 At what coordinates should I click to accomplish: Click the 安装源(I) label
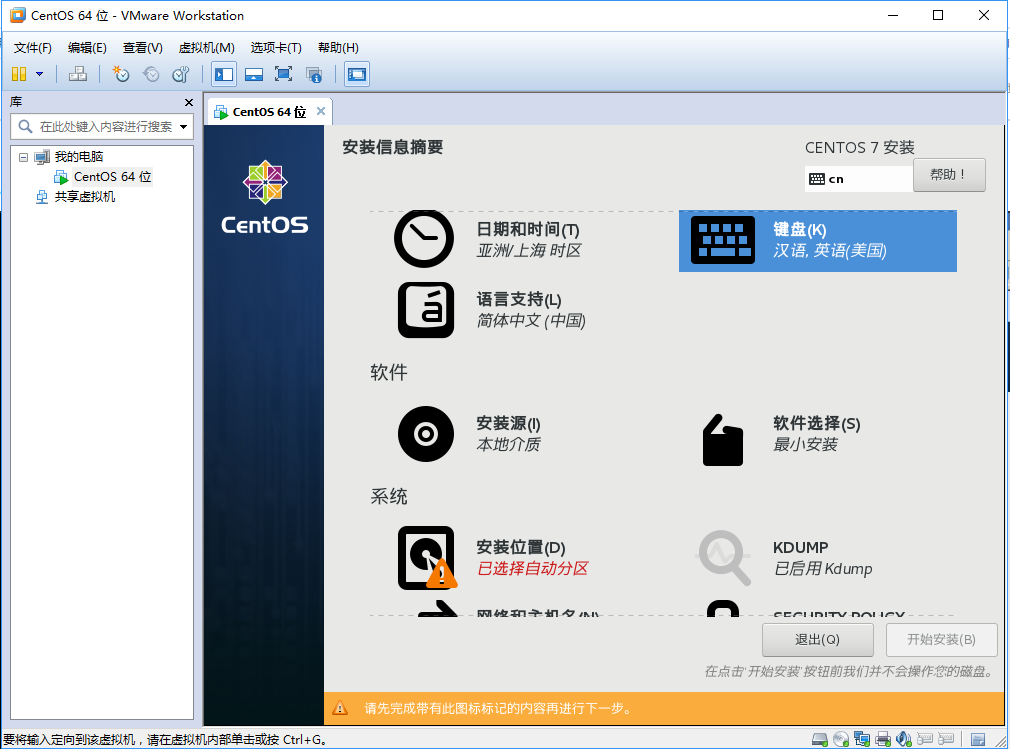pos(508,424)
